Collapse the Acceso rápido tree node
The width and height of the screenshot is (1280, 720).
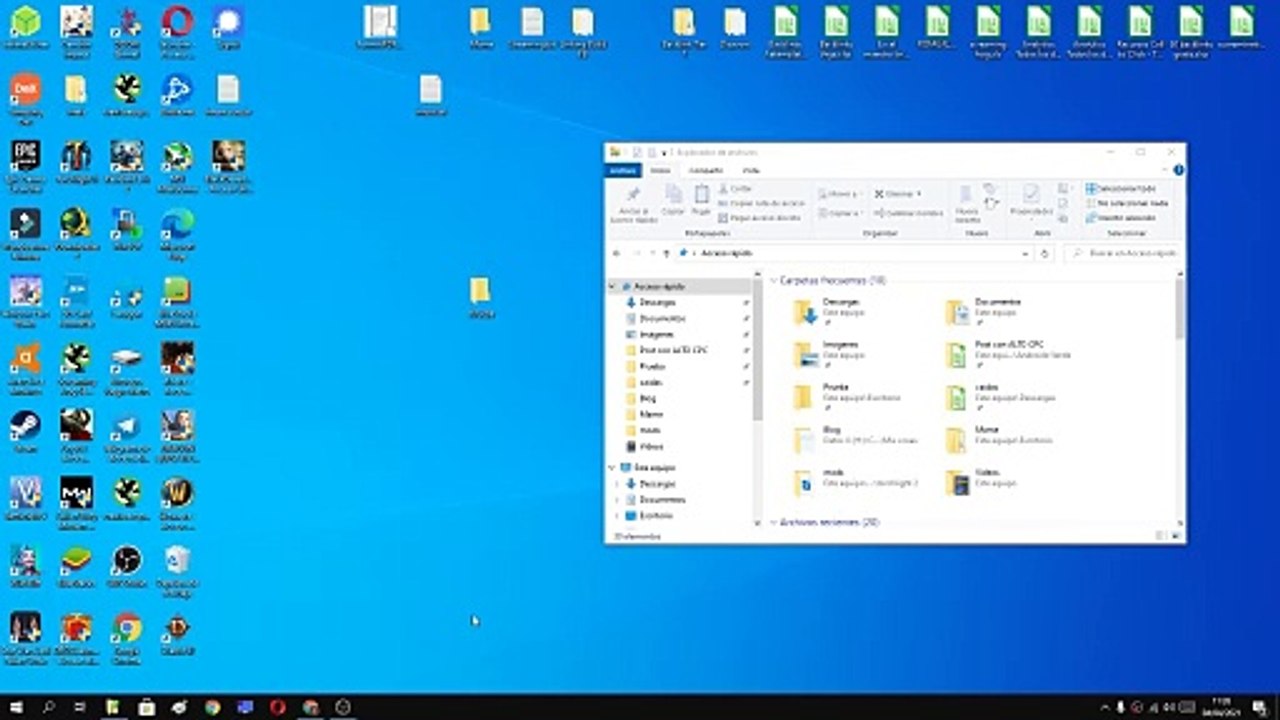613,286
